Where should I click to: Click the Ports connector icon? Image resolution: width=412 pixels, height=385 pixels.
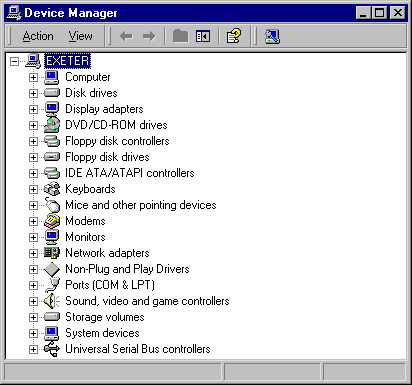[x=52, y=285]
